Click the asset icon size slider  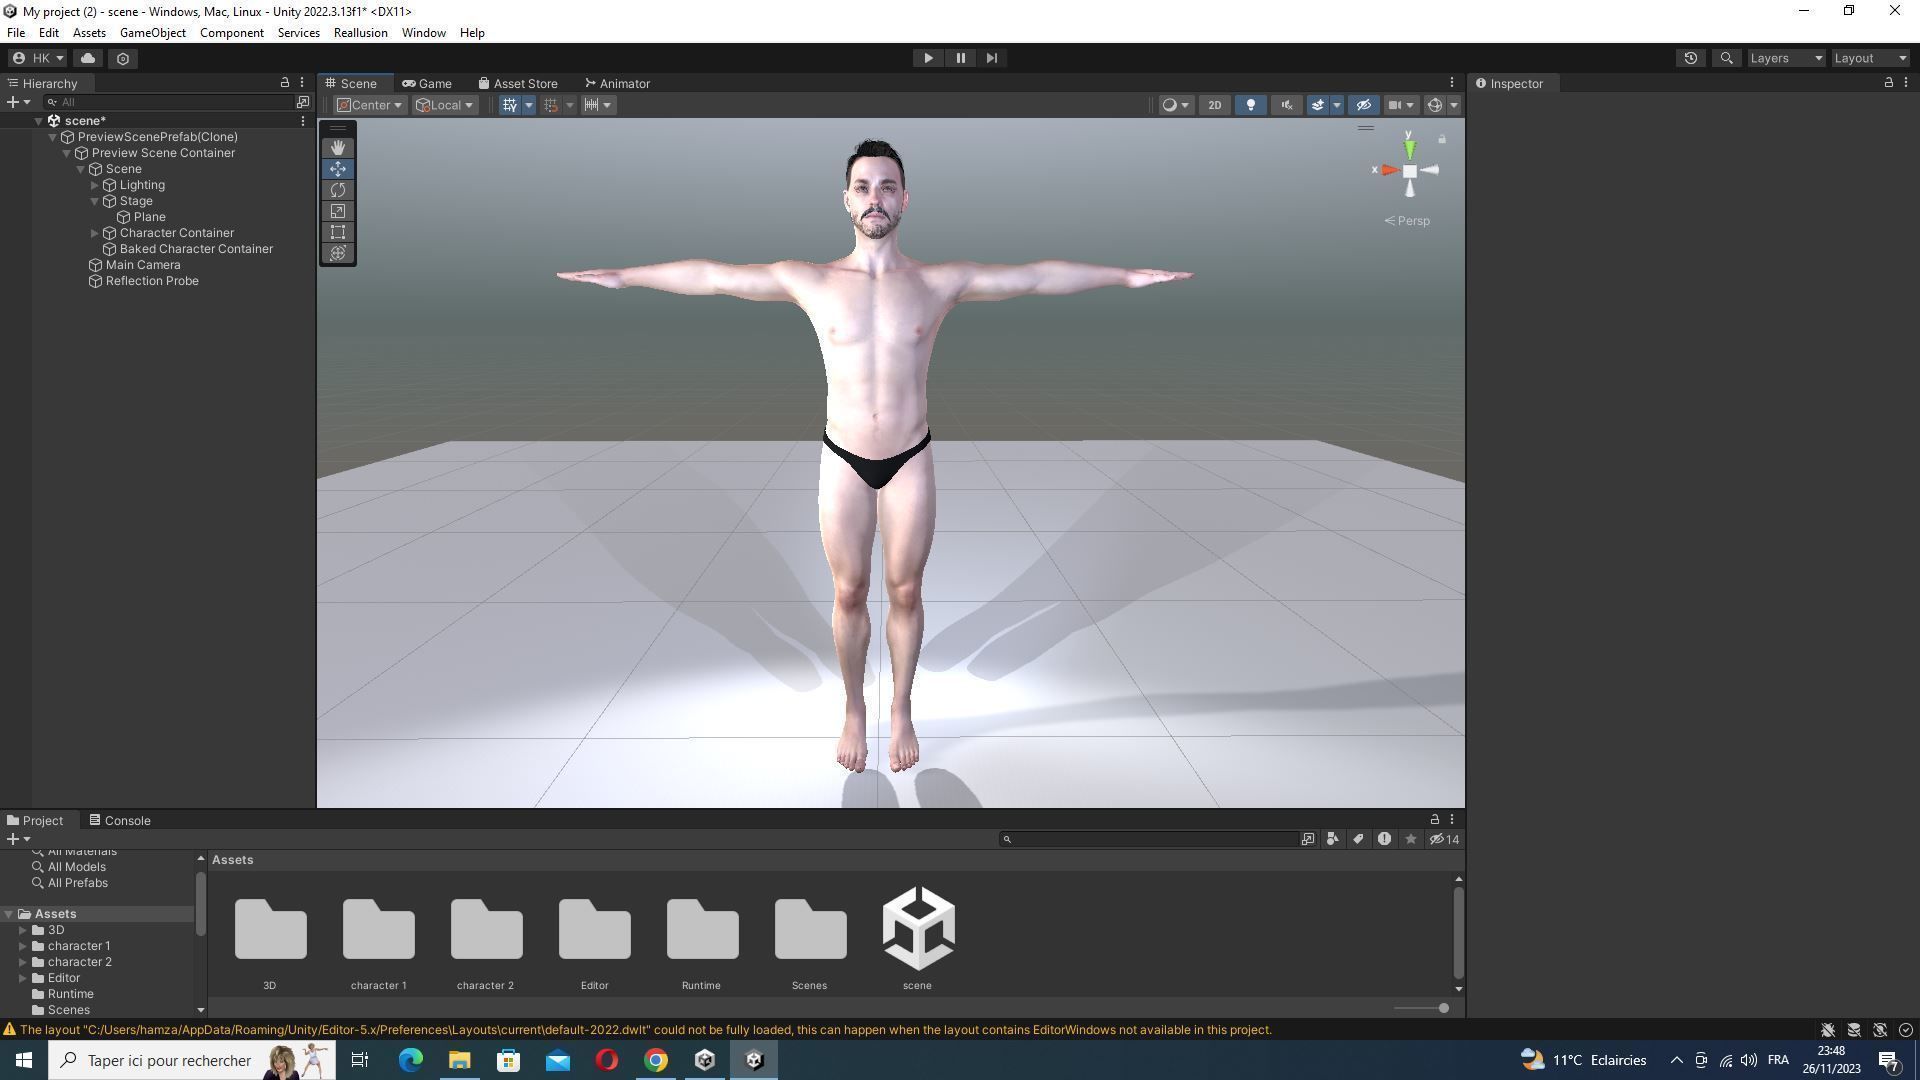(1442, 1008)
